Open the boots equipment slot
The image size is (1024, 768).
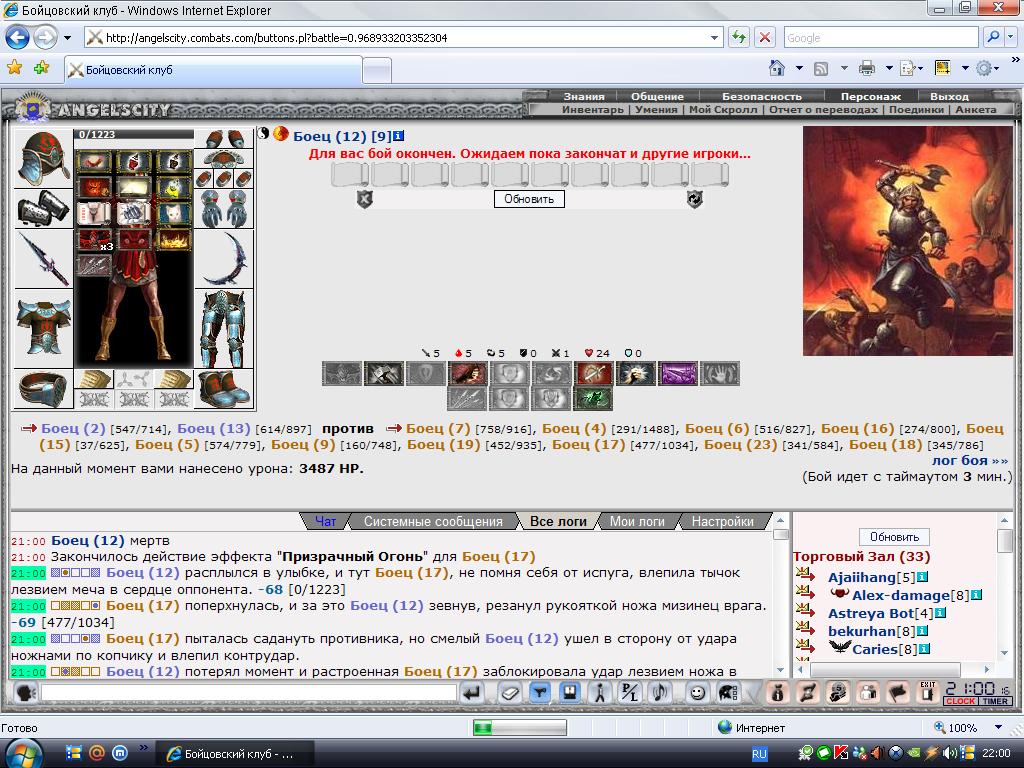(x=223, y=389)
